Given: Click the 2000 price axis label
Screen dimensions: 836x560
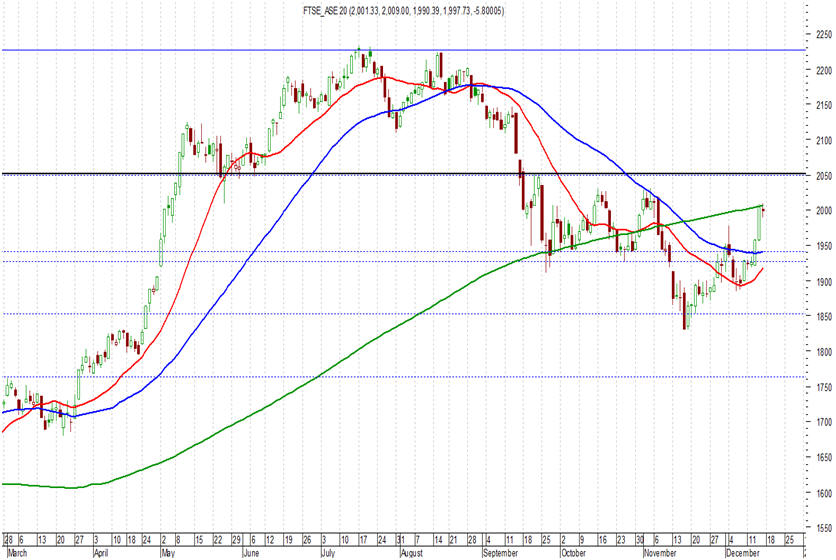Looking at the screenshot, I should point(823,211).
